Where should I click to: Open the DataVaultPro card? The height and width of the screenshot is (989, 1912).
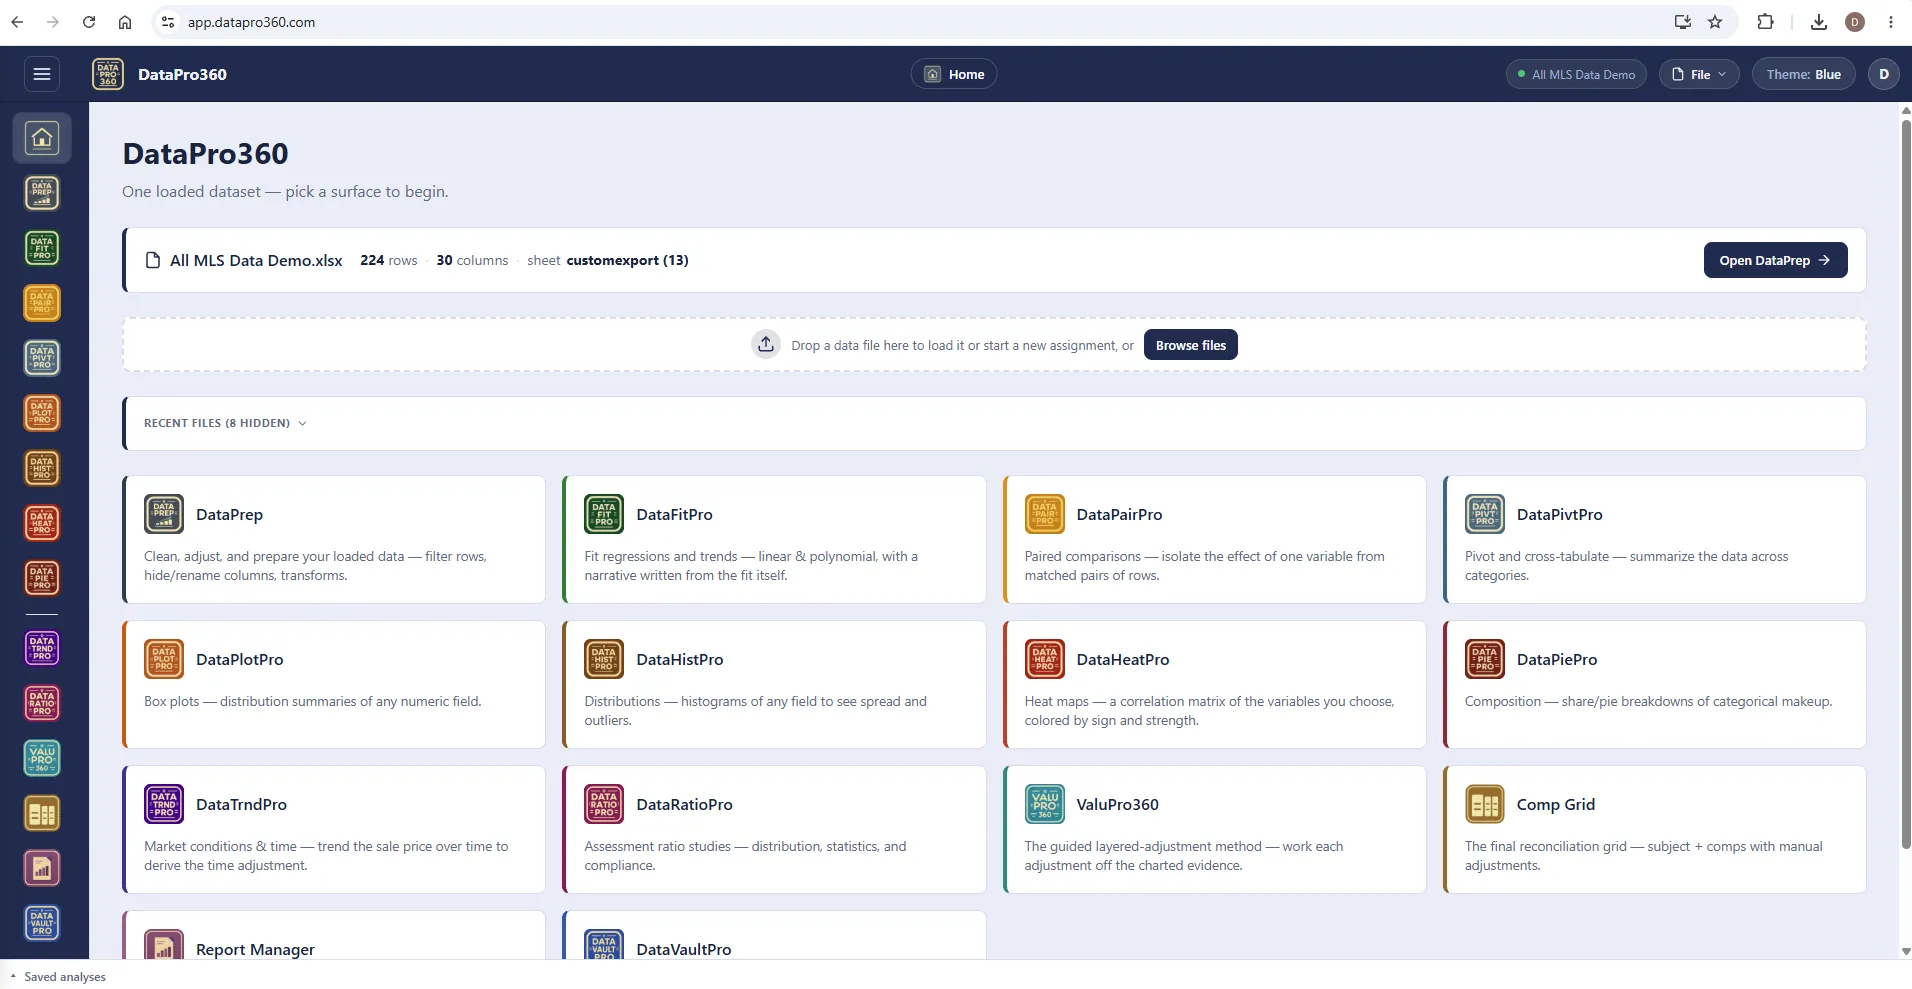[774, 935]
